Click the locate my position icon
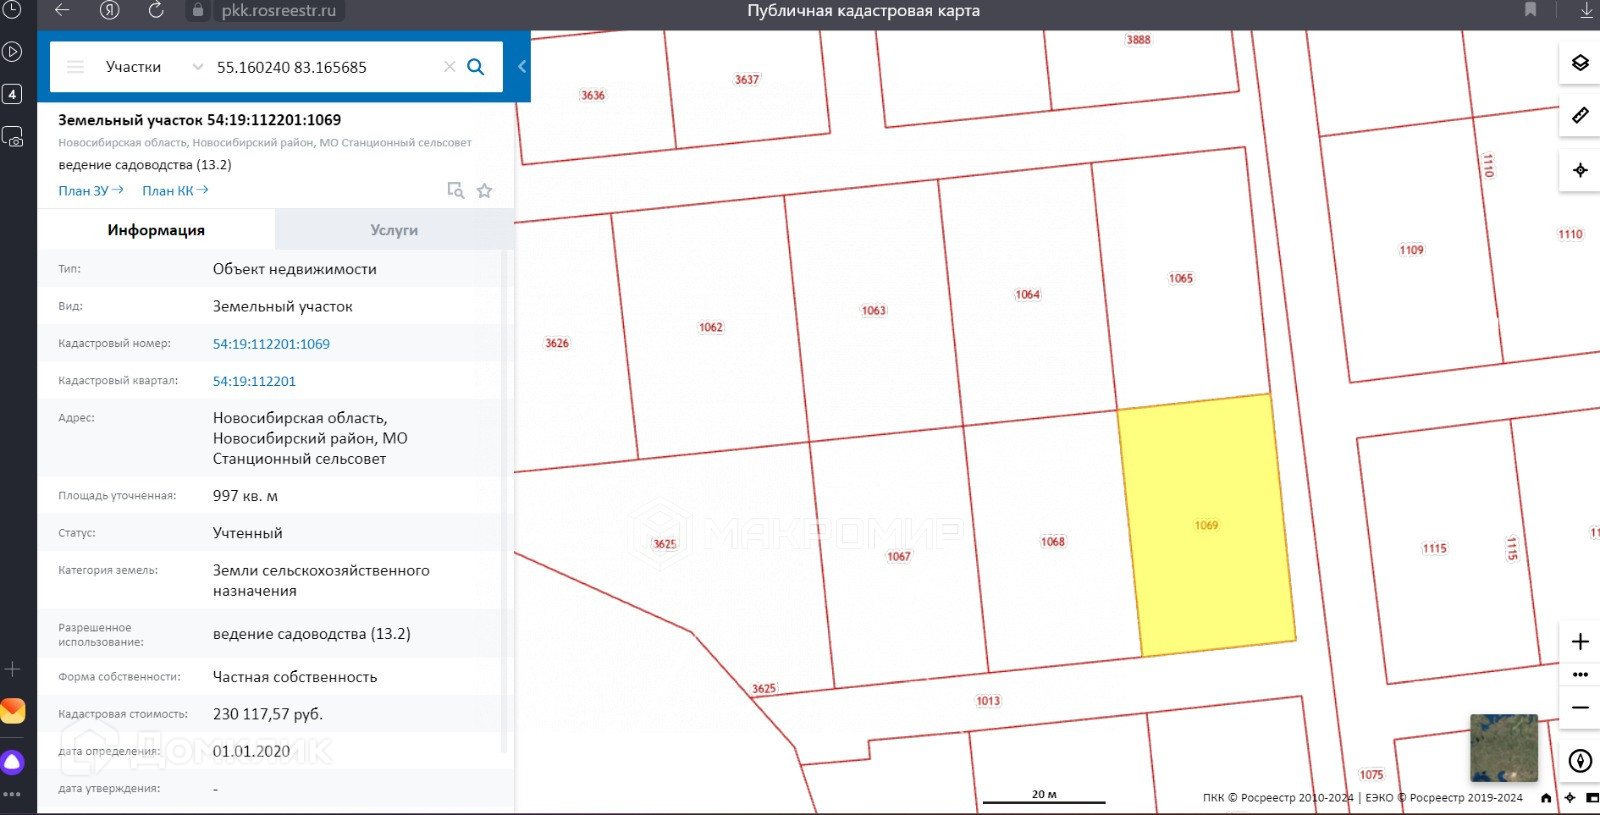This screenshot has height=815, width=1600. tap(1580, 170)
